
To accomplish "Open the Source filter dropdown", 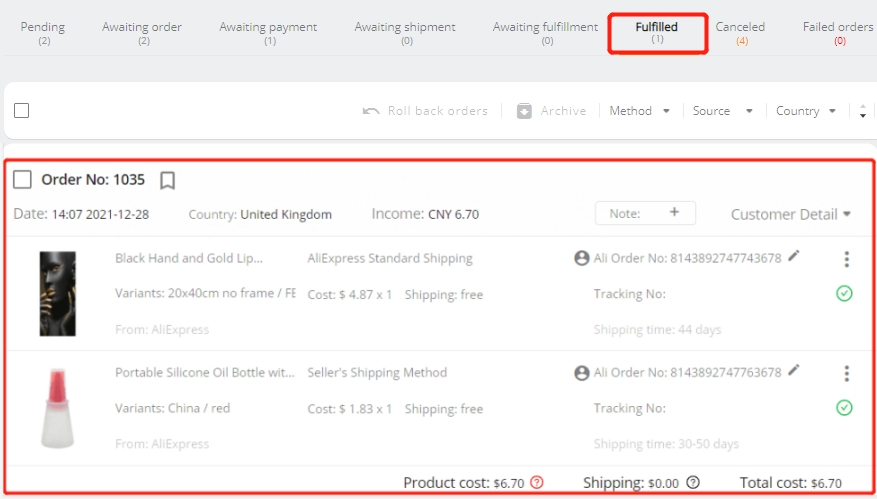I will click(723, 111).
